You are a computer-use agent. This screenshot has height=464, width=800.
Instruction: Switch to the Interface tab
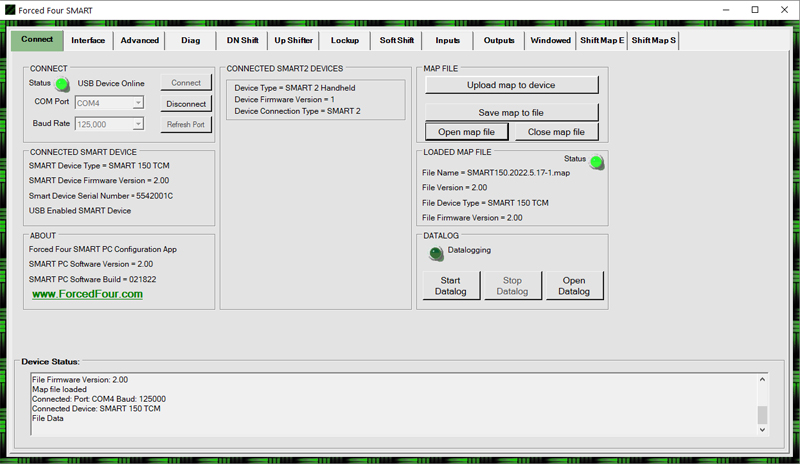click(88, 41)
